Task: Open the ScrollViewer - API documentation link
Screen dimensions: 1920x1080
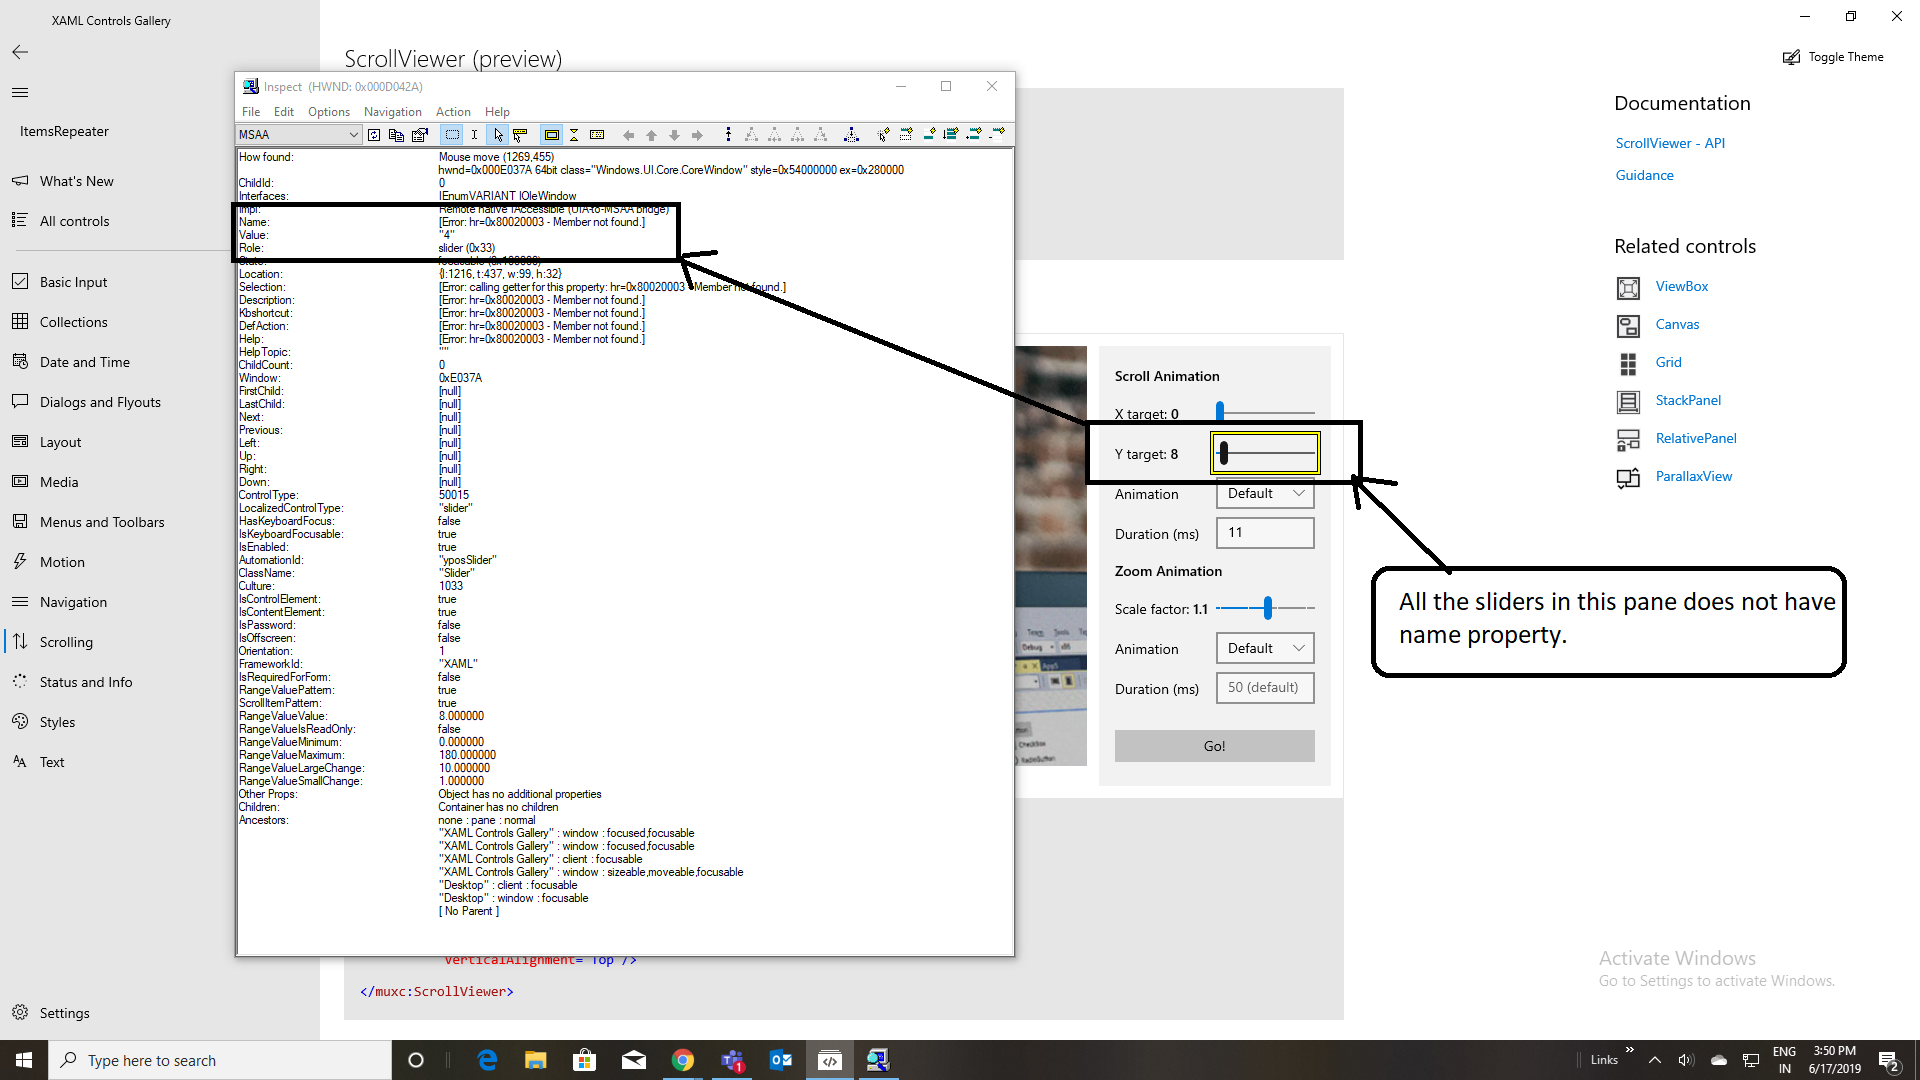Action: point(1670,143)
